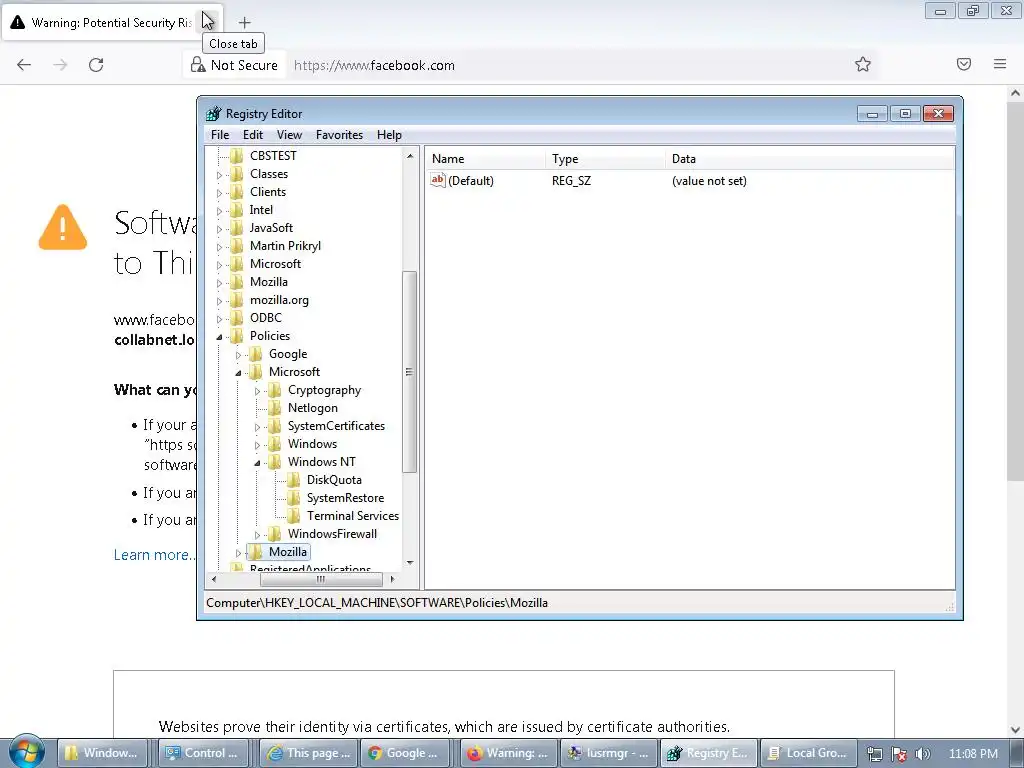This screenshot has width=1024, height=768.
Task: Switch to Internet Explorer taskbar button
Action: 309,753
